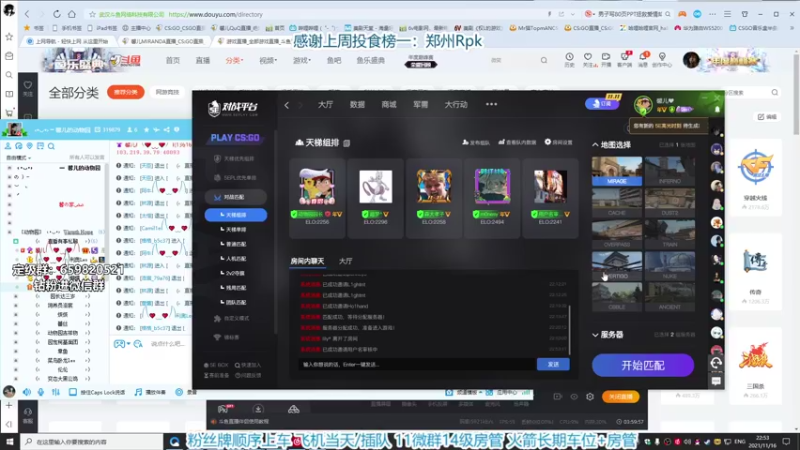
Task: Click the user avatar in 5E header
Action: (643, 105)
